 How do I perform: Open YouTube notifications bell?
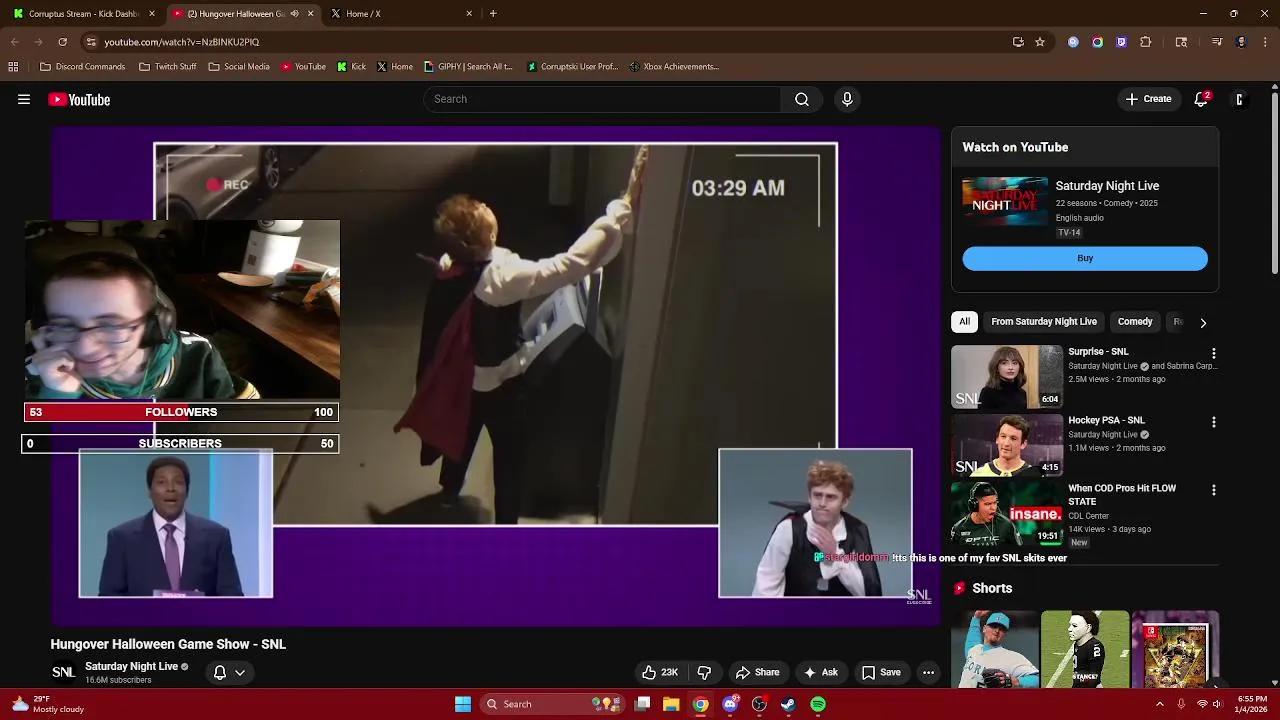pyautogui.click(x=1201, y=99)
